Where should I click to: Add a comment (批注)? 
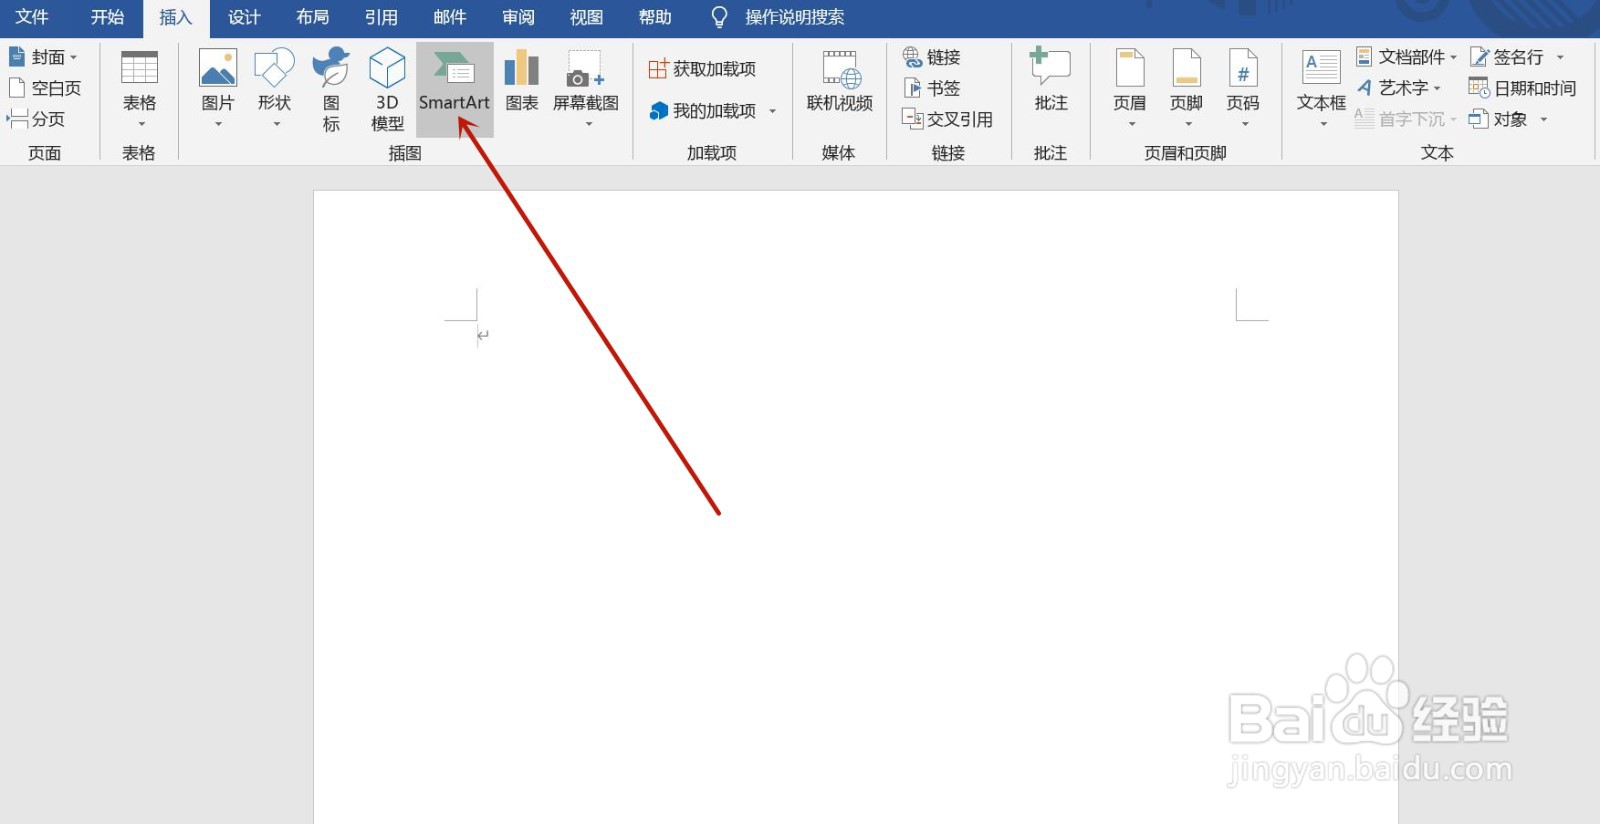[1051, 82]
